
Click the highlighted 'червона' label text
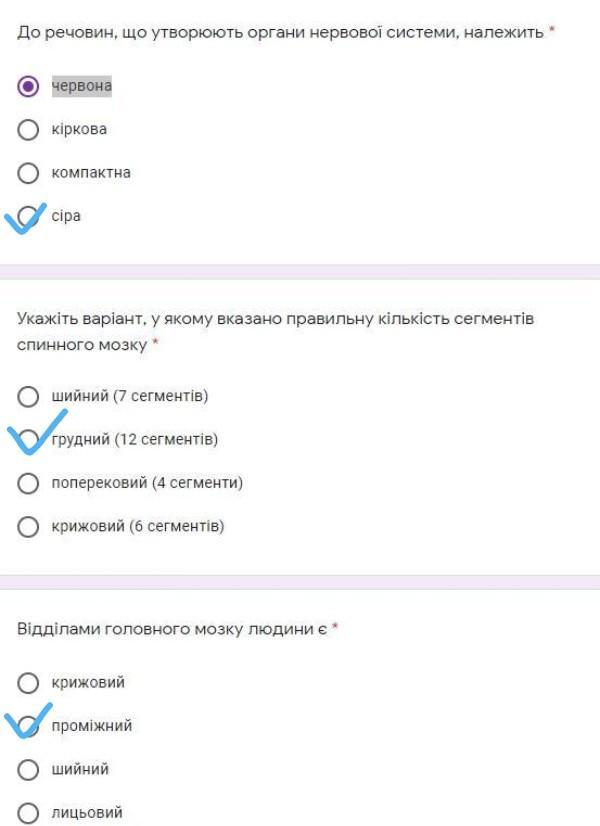[82, 86]
